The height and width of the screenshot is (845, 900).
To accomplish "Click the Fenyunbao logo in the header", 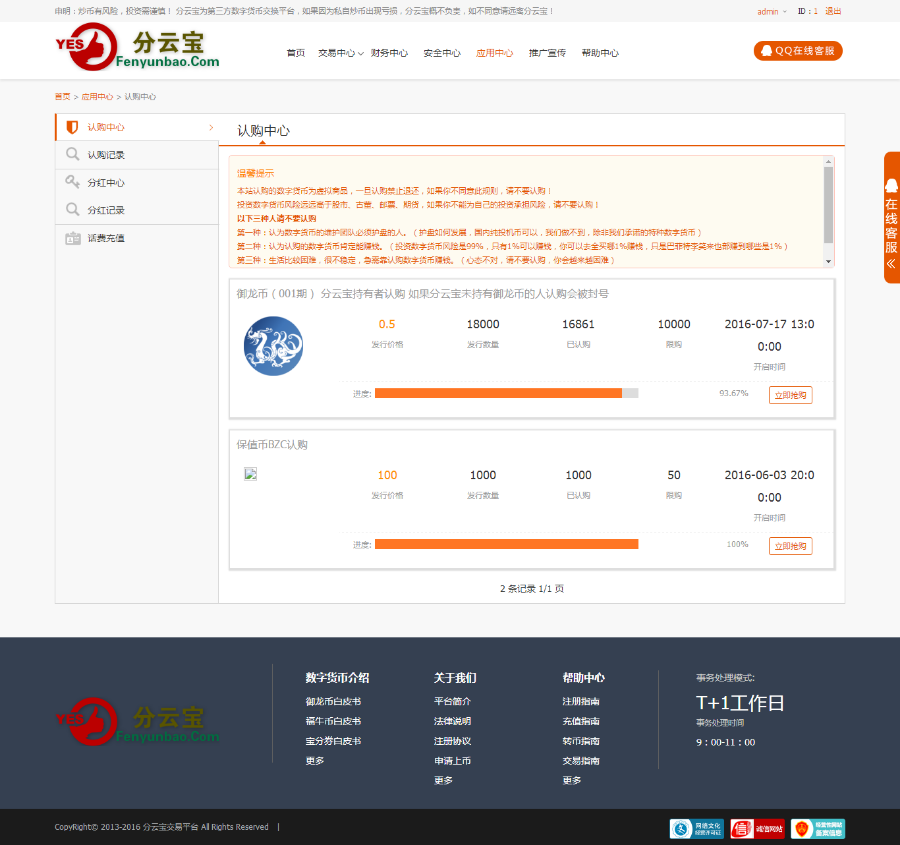I will click(x=137, y=47).
